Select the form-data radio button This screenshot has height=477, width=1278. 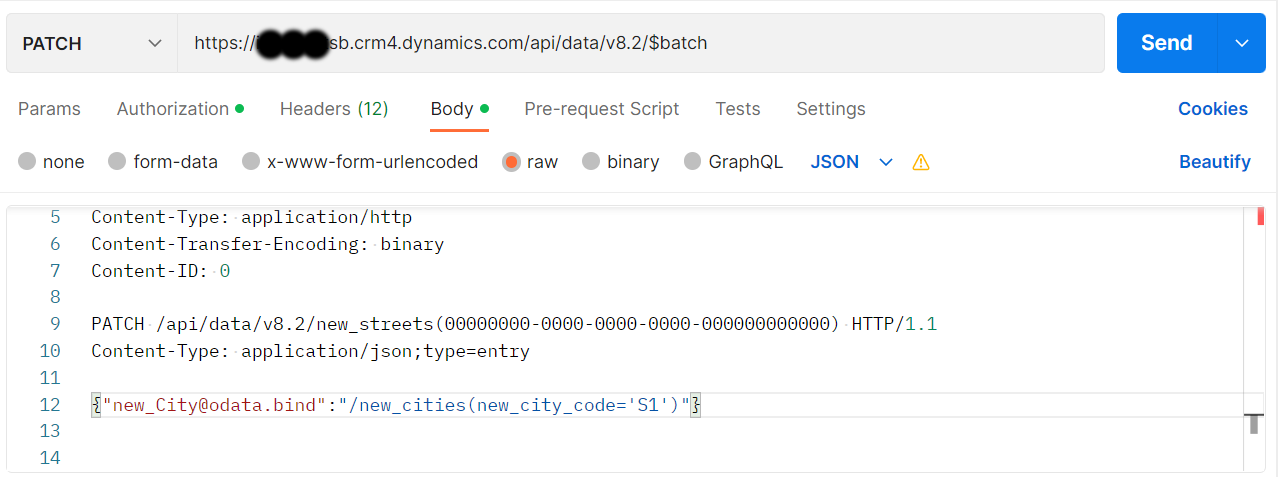pos(117,162)
